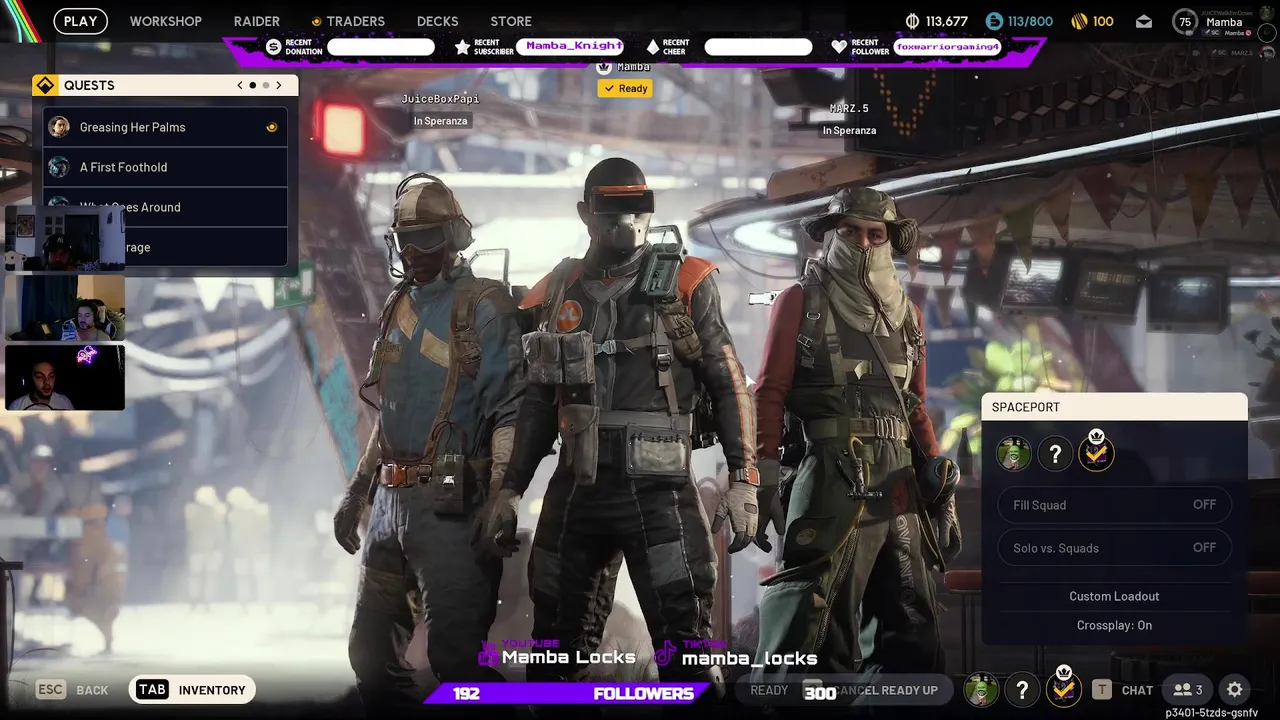Screen dimensions: 1280x720
Task: Click green avatar in bottom squad bar
Action: pos(981,690)
